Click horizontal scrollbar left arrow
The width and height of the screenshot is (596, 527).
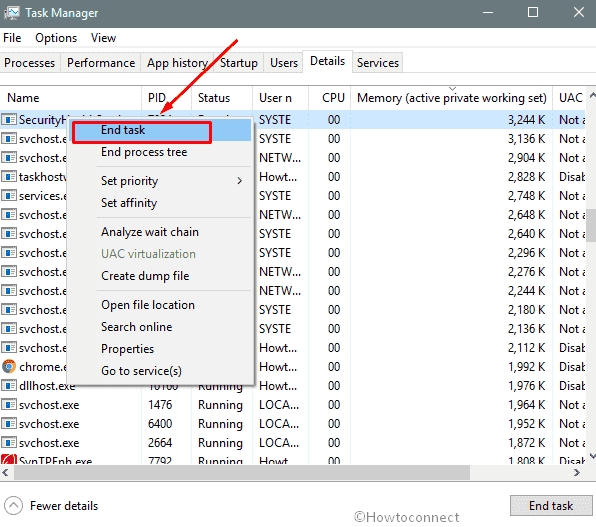(x=5, y=472)
